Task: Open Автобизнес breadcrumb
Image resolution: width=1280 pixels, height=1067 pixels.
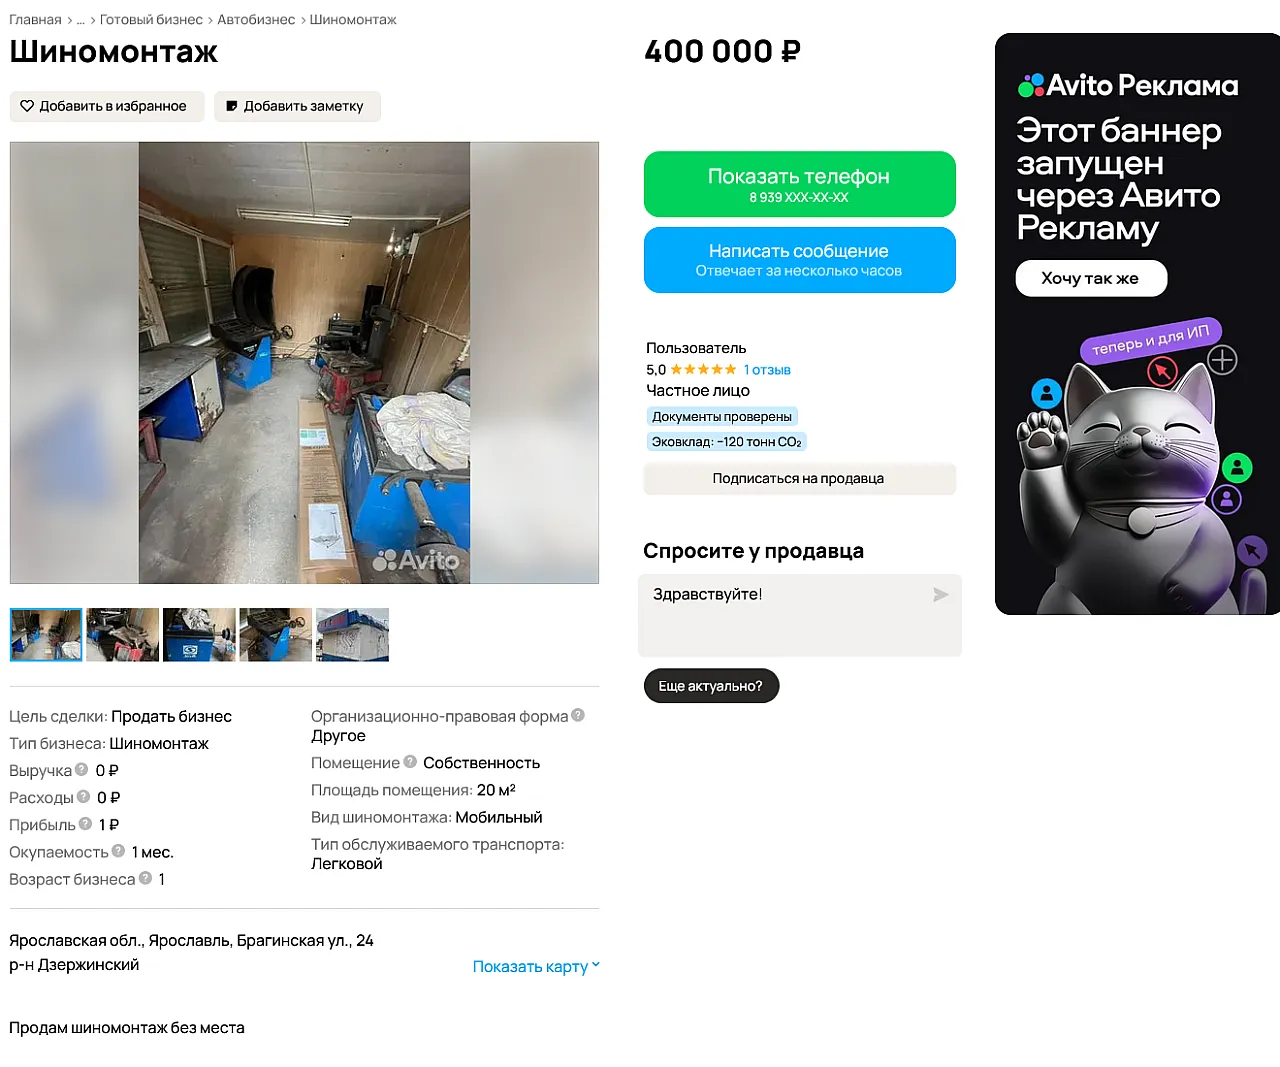Action: [256, 20]
